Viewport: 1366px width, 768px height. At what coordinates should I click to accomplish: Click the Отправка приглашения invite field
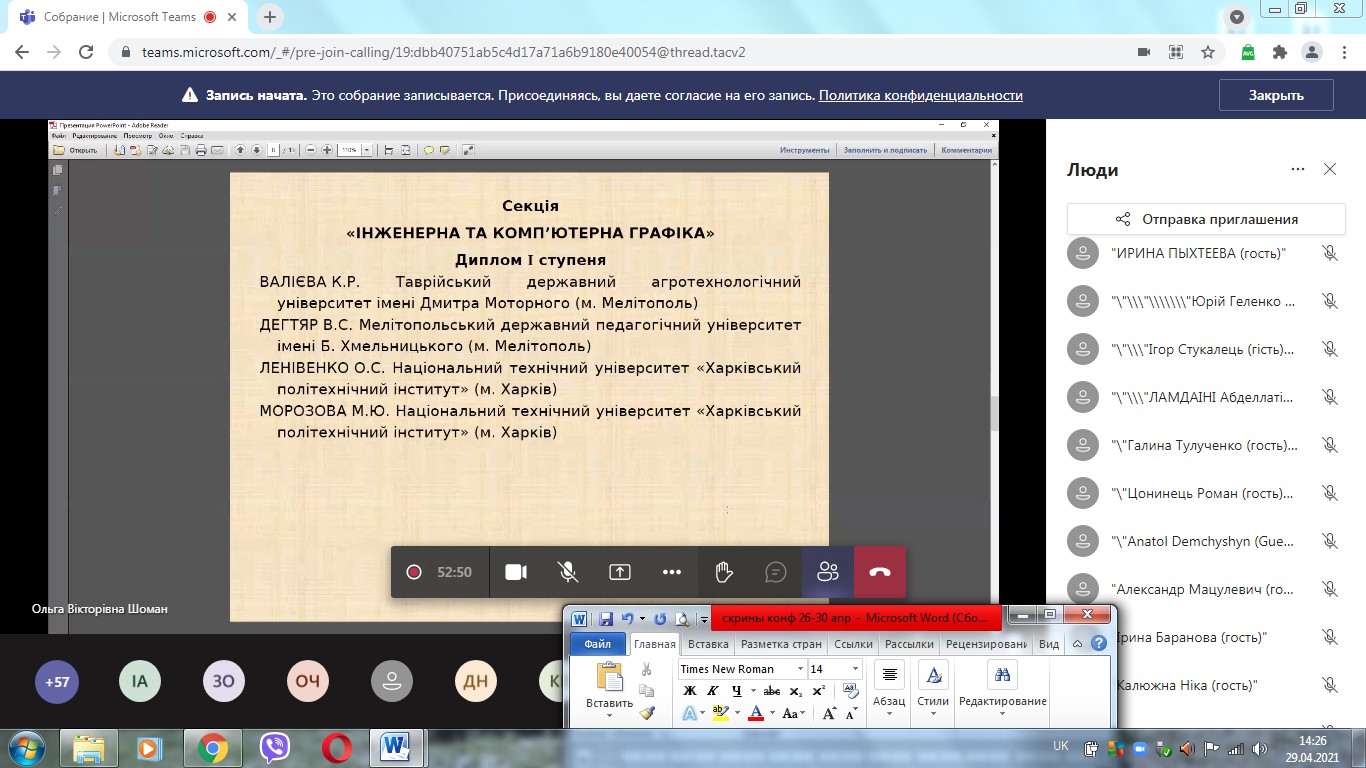click(x=1205, y=220)
